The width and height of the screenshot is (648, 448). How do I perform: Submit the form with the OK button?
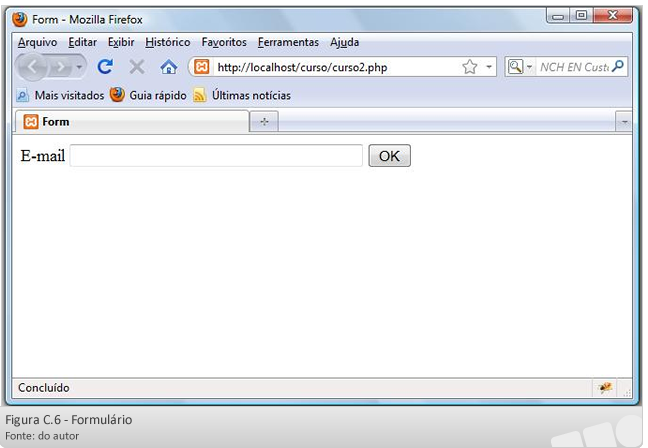point(389,156)
